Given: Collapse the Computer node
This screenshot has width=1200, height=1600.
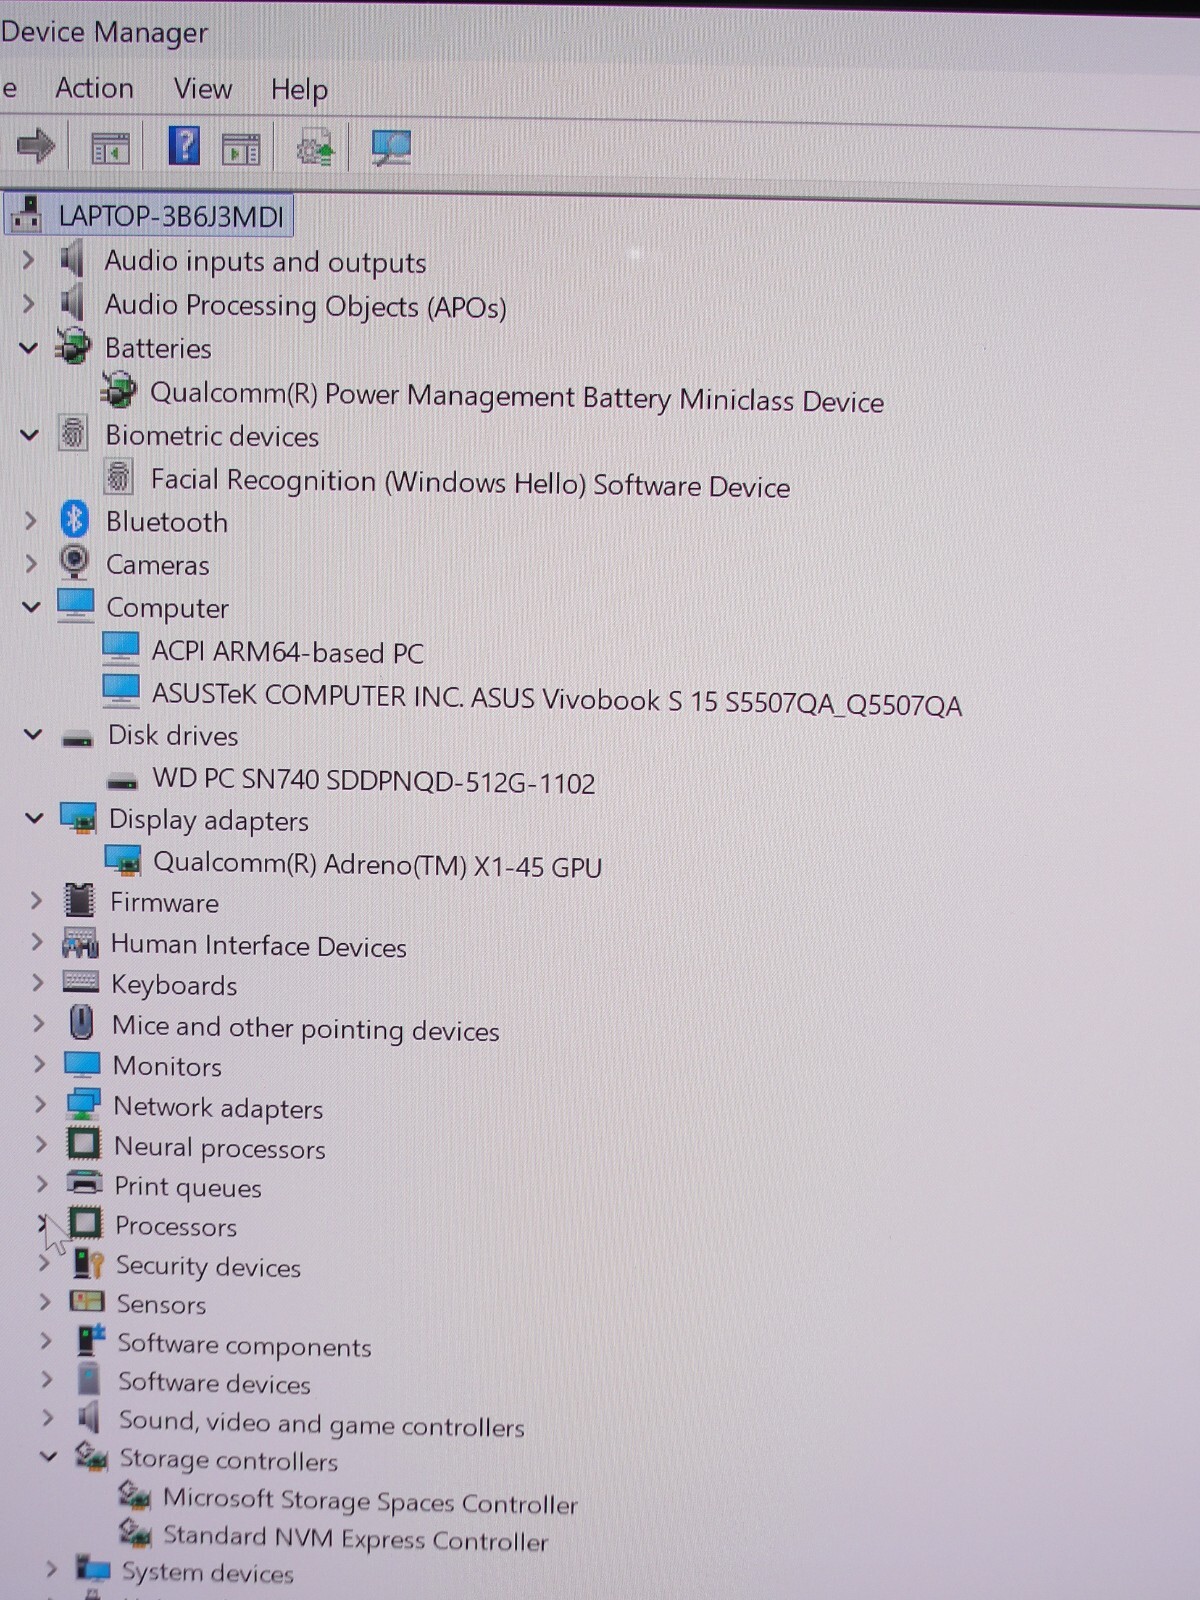Looking at the screenshot, I should click(32, 606).
